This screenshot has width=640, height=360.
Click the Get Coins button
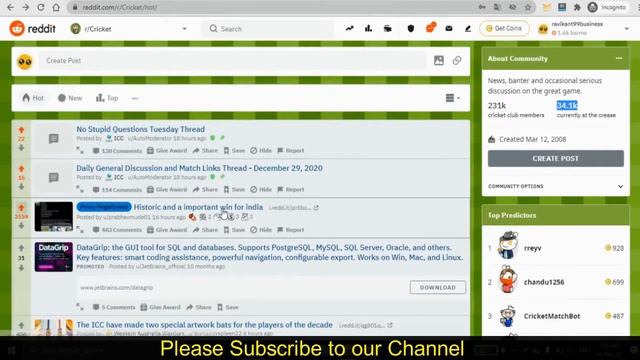pos(504,29)
